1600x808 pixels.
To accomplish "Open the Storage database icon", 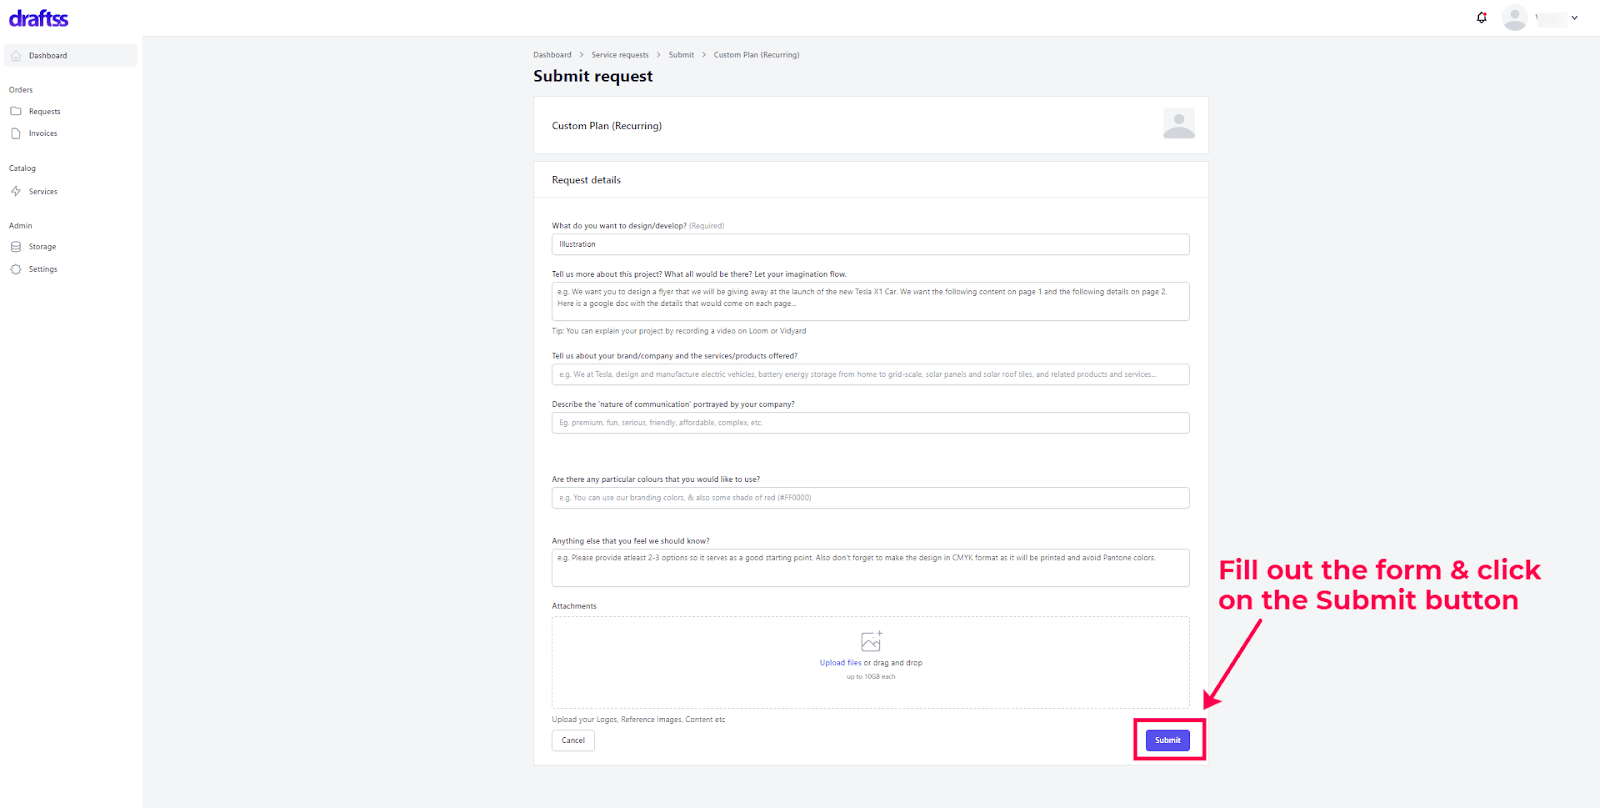I will pyautogui.click(x=16, y=246).
